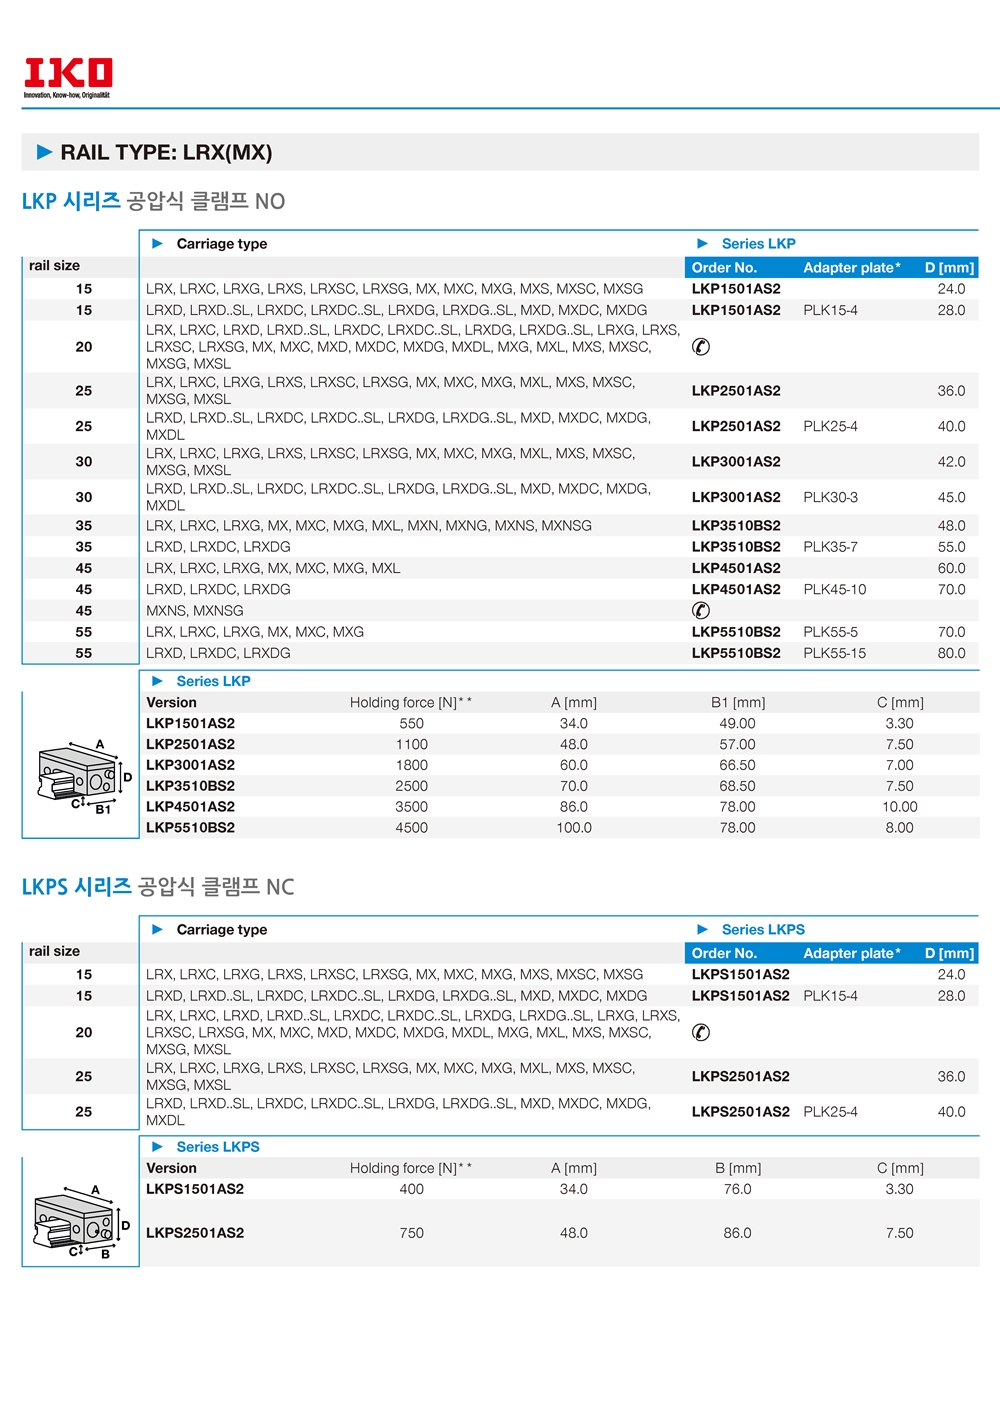This screenshot has height=1415, width=1000.
Task: Click the B value '76.0'
Action: 737,1189
